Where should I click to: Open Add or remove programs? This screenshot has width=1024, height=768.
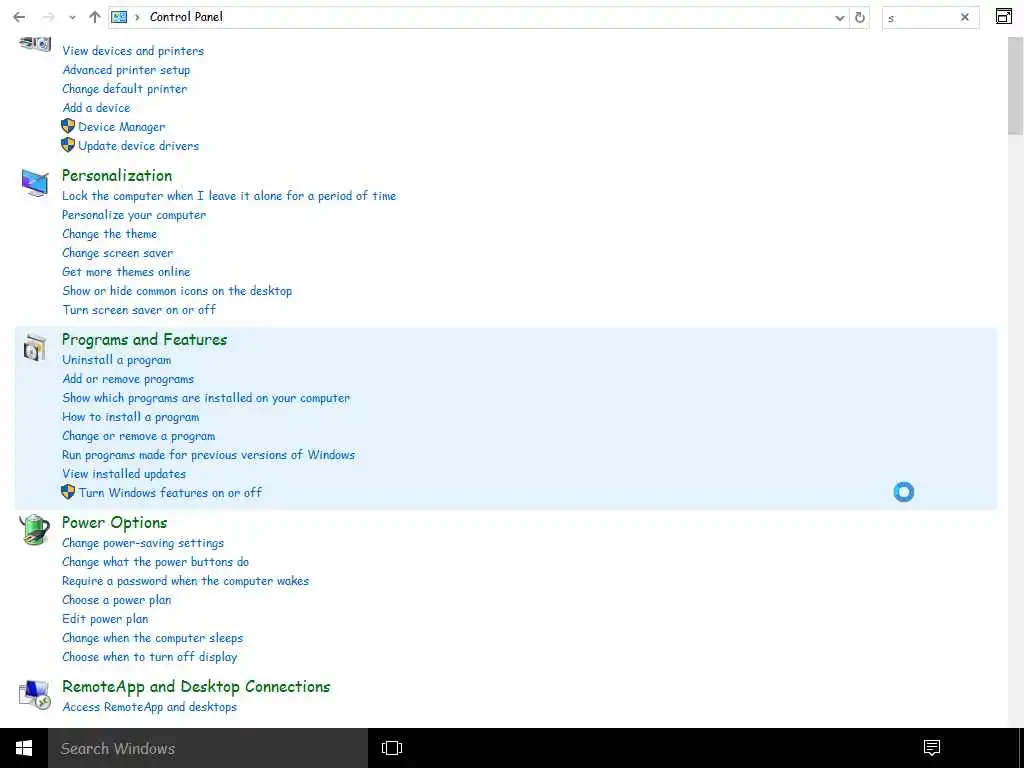[128, 379]
